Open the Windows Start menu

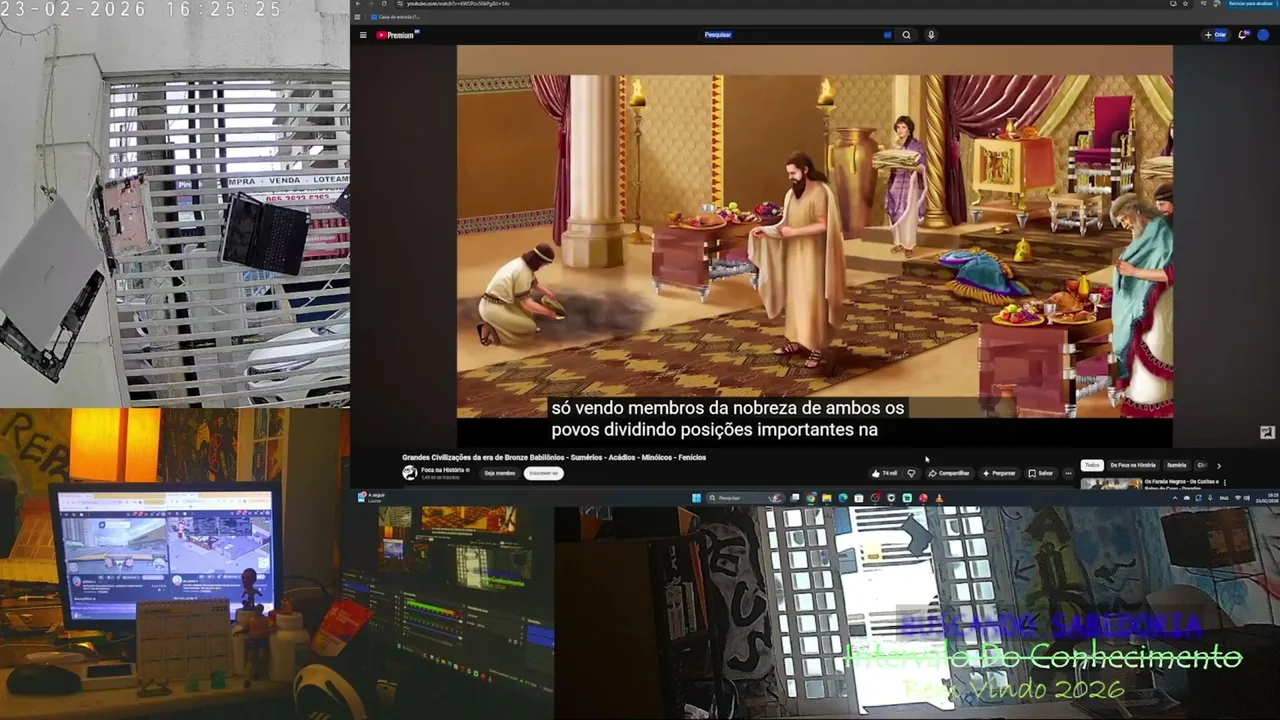coord(696,498)
